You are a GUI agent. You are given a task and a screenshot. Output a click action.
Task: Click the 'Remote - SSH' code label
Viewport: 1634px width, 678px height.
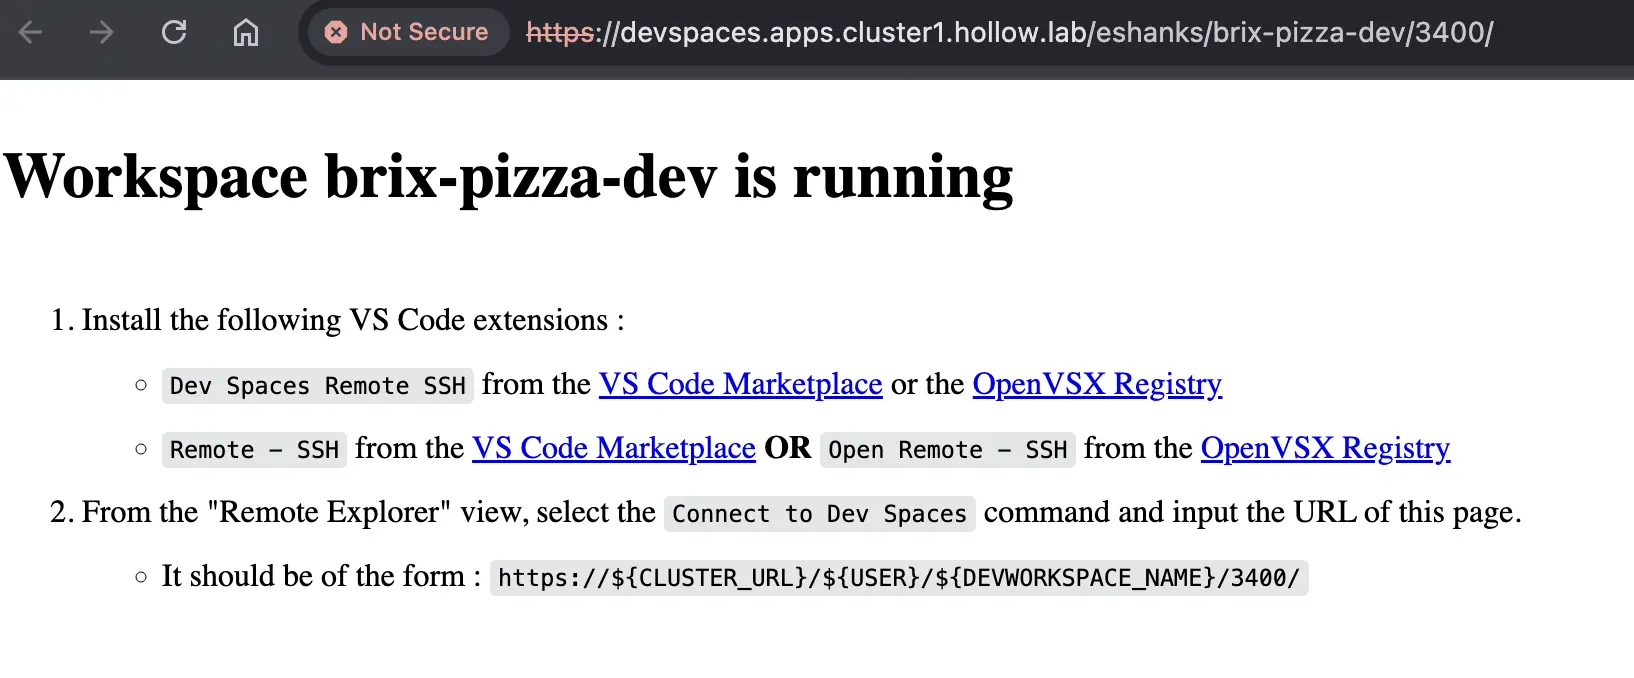pyautogui.click(x=254, y=450)
